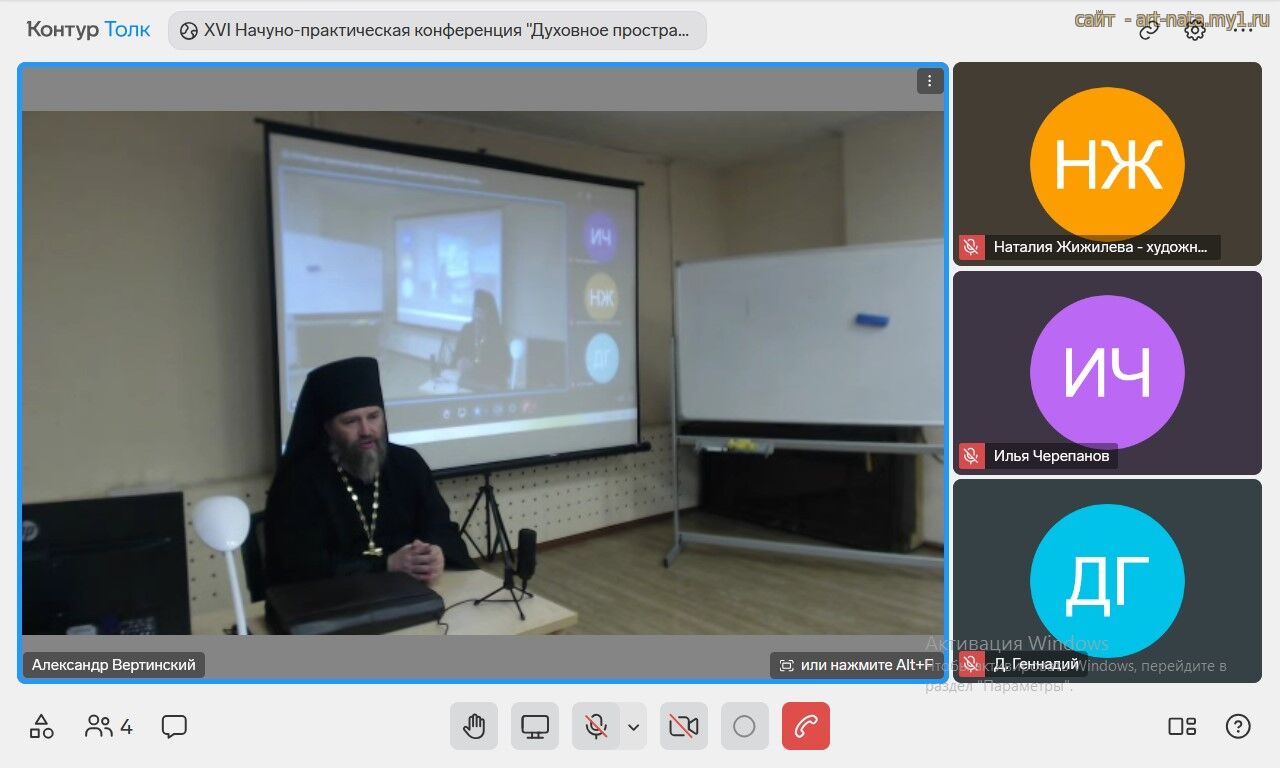Copy the conference link via chain icon
The height and width of the screenshot is (768, 1280).
click(1149, 30)
